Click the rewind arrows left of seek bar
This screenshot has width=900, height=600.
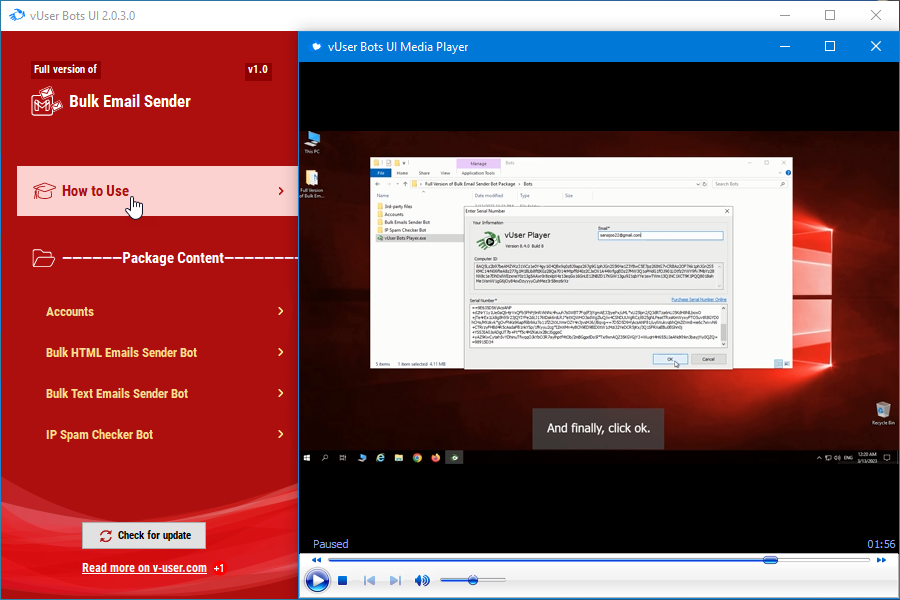[x=316, y=560]
